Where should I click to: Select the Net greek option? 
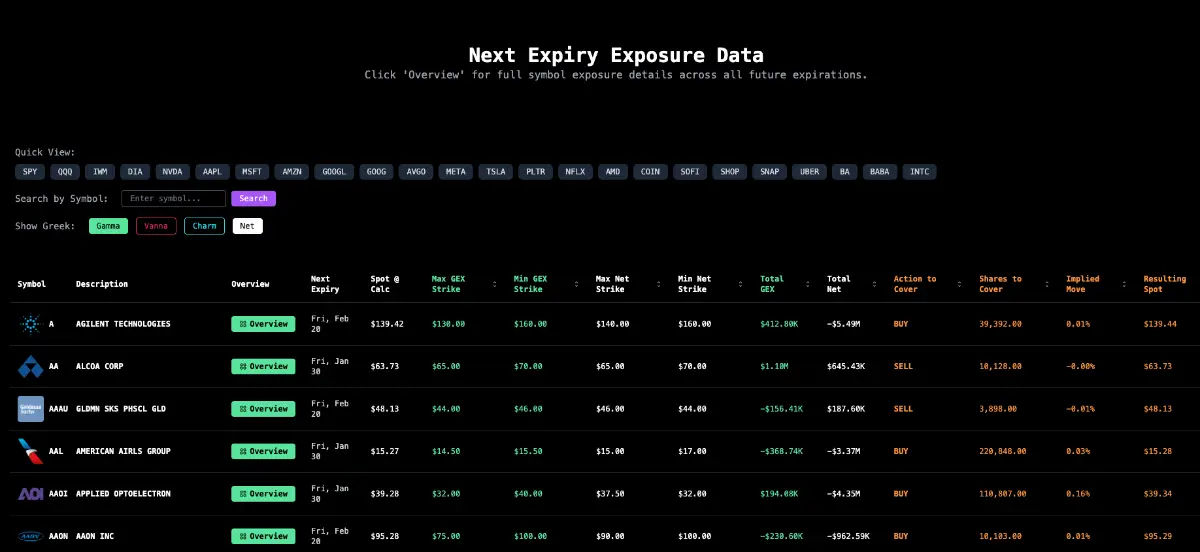(247, 226)
